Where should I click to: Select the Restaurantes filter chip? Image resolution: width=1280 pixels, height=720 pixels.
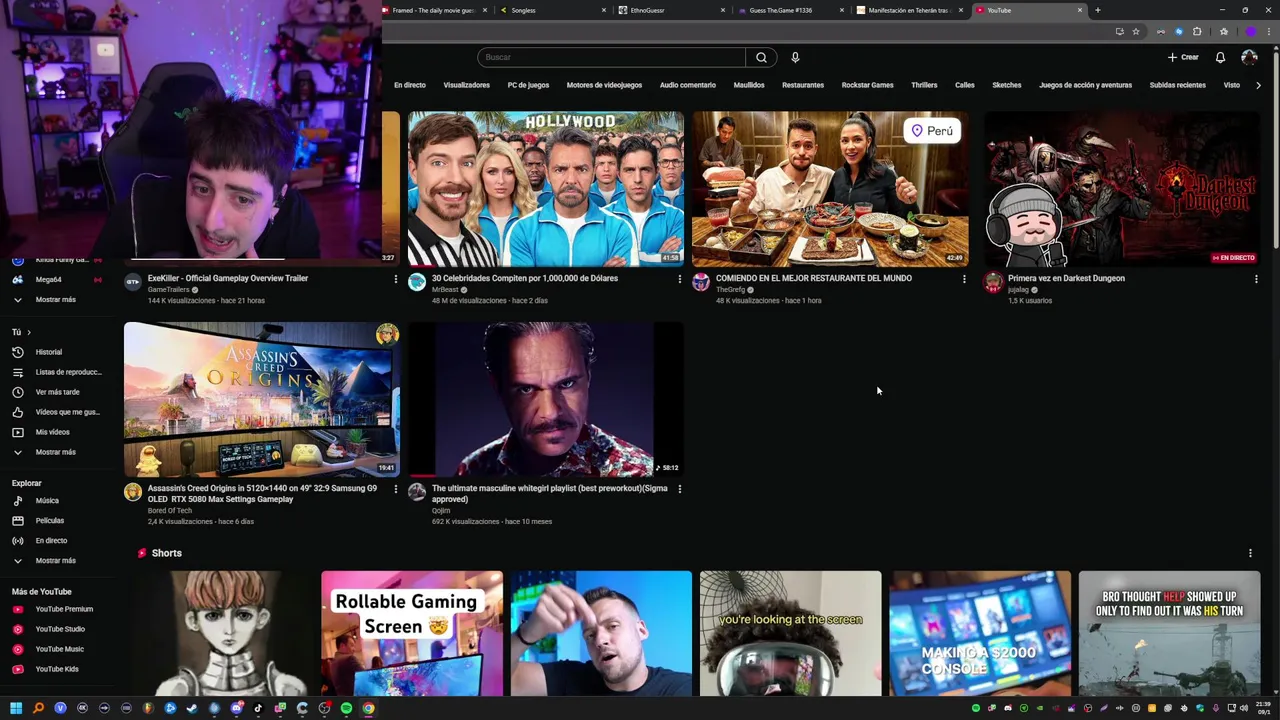(803, 85)
